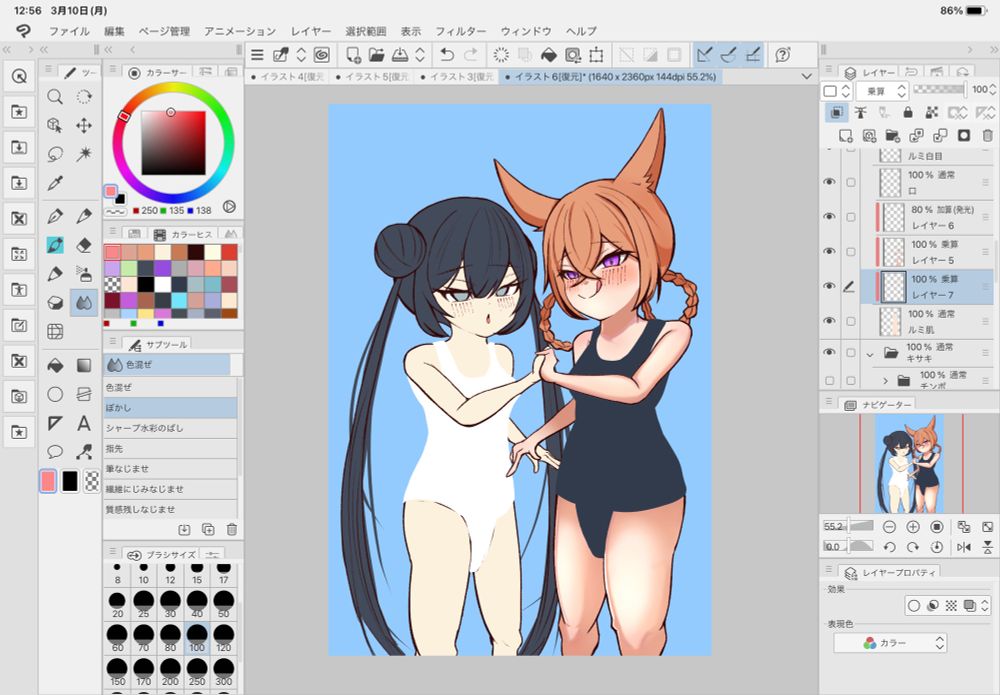Open the blending mode 乗算 dropdown
The image size is (1000, 695).
coord(881,91)
